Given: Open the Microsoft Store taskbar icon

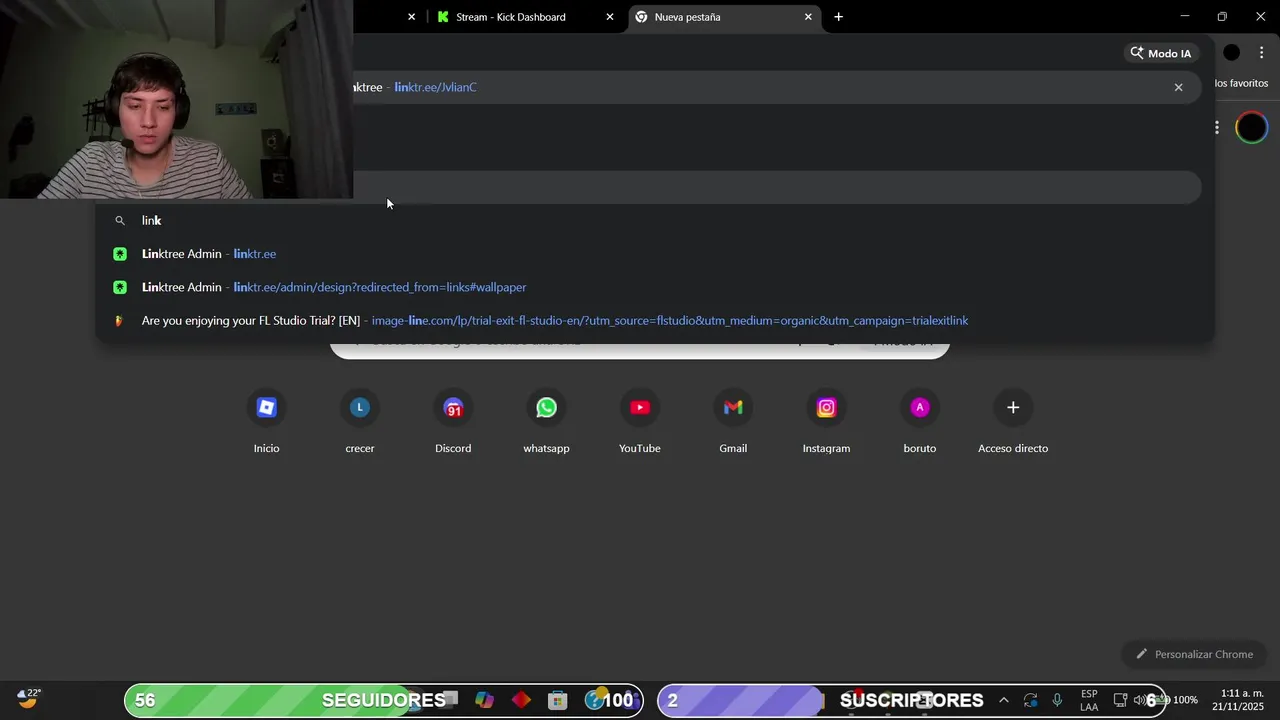Looking at the screenshot, I should (558, 700).
